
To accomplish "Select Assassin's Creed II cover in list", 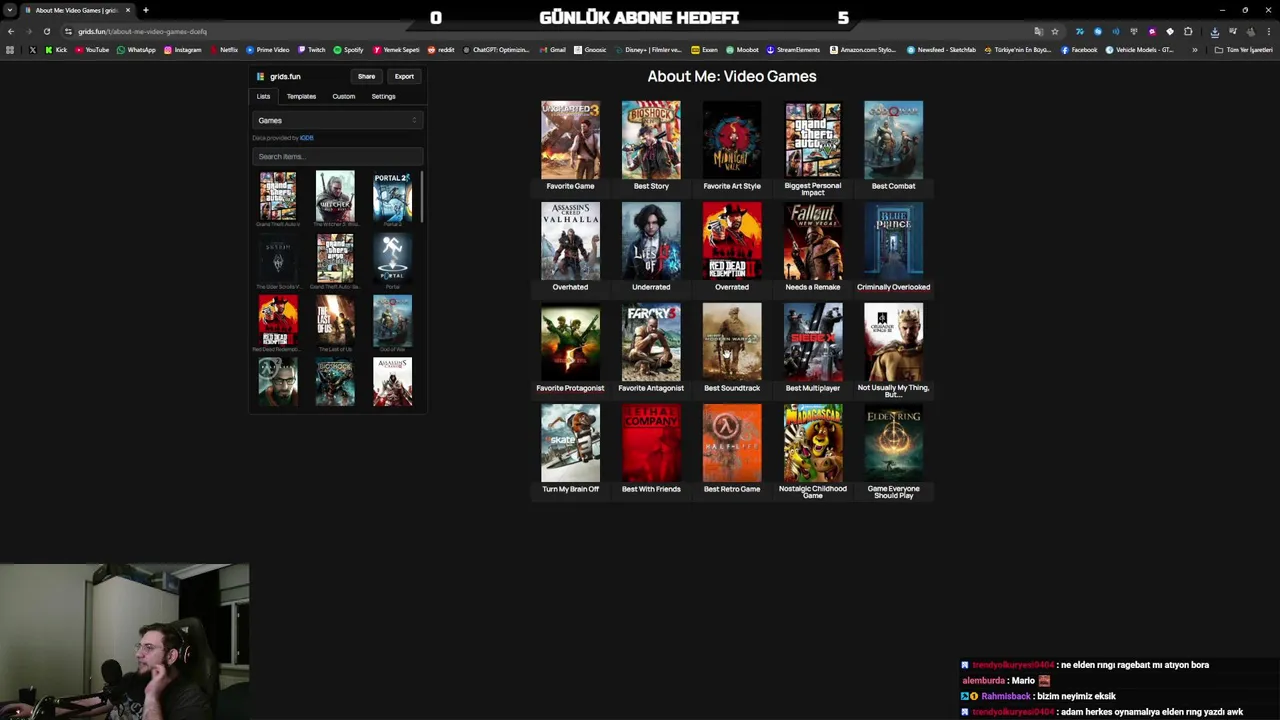I will [392, 382].
